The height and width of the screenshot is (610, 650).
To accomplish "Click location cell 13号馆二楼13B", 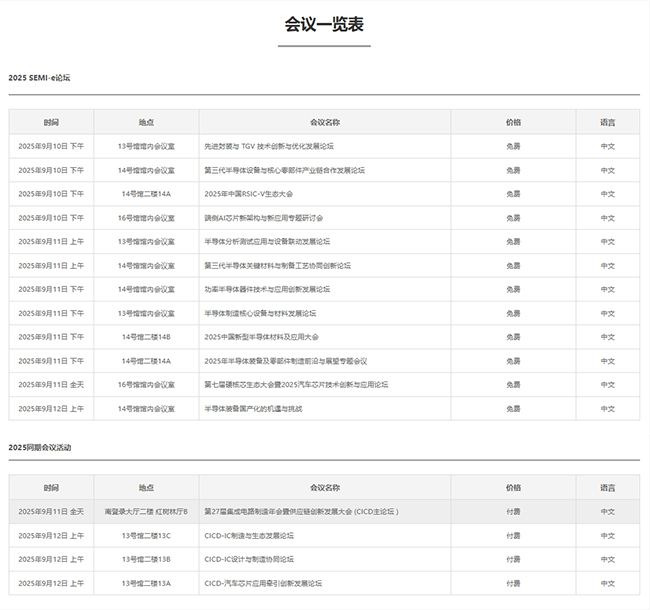I will [146, 559].
